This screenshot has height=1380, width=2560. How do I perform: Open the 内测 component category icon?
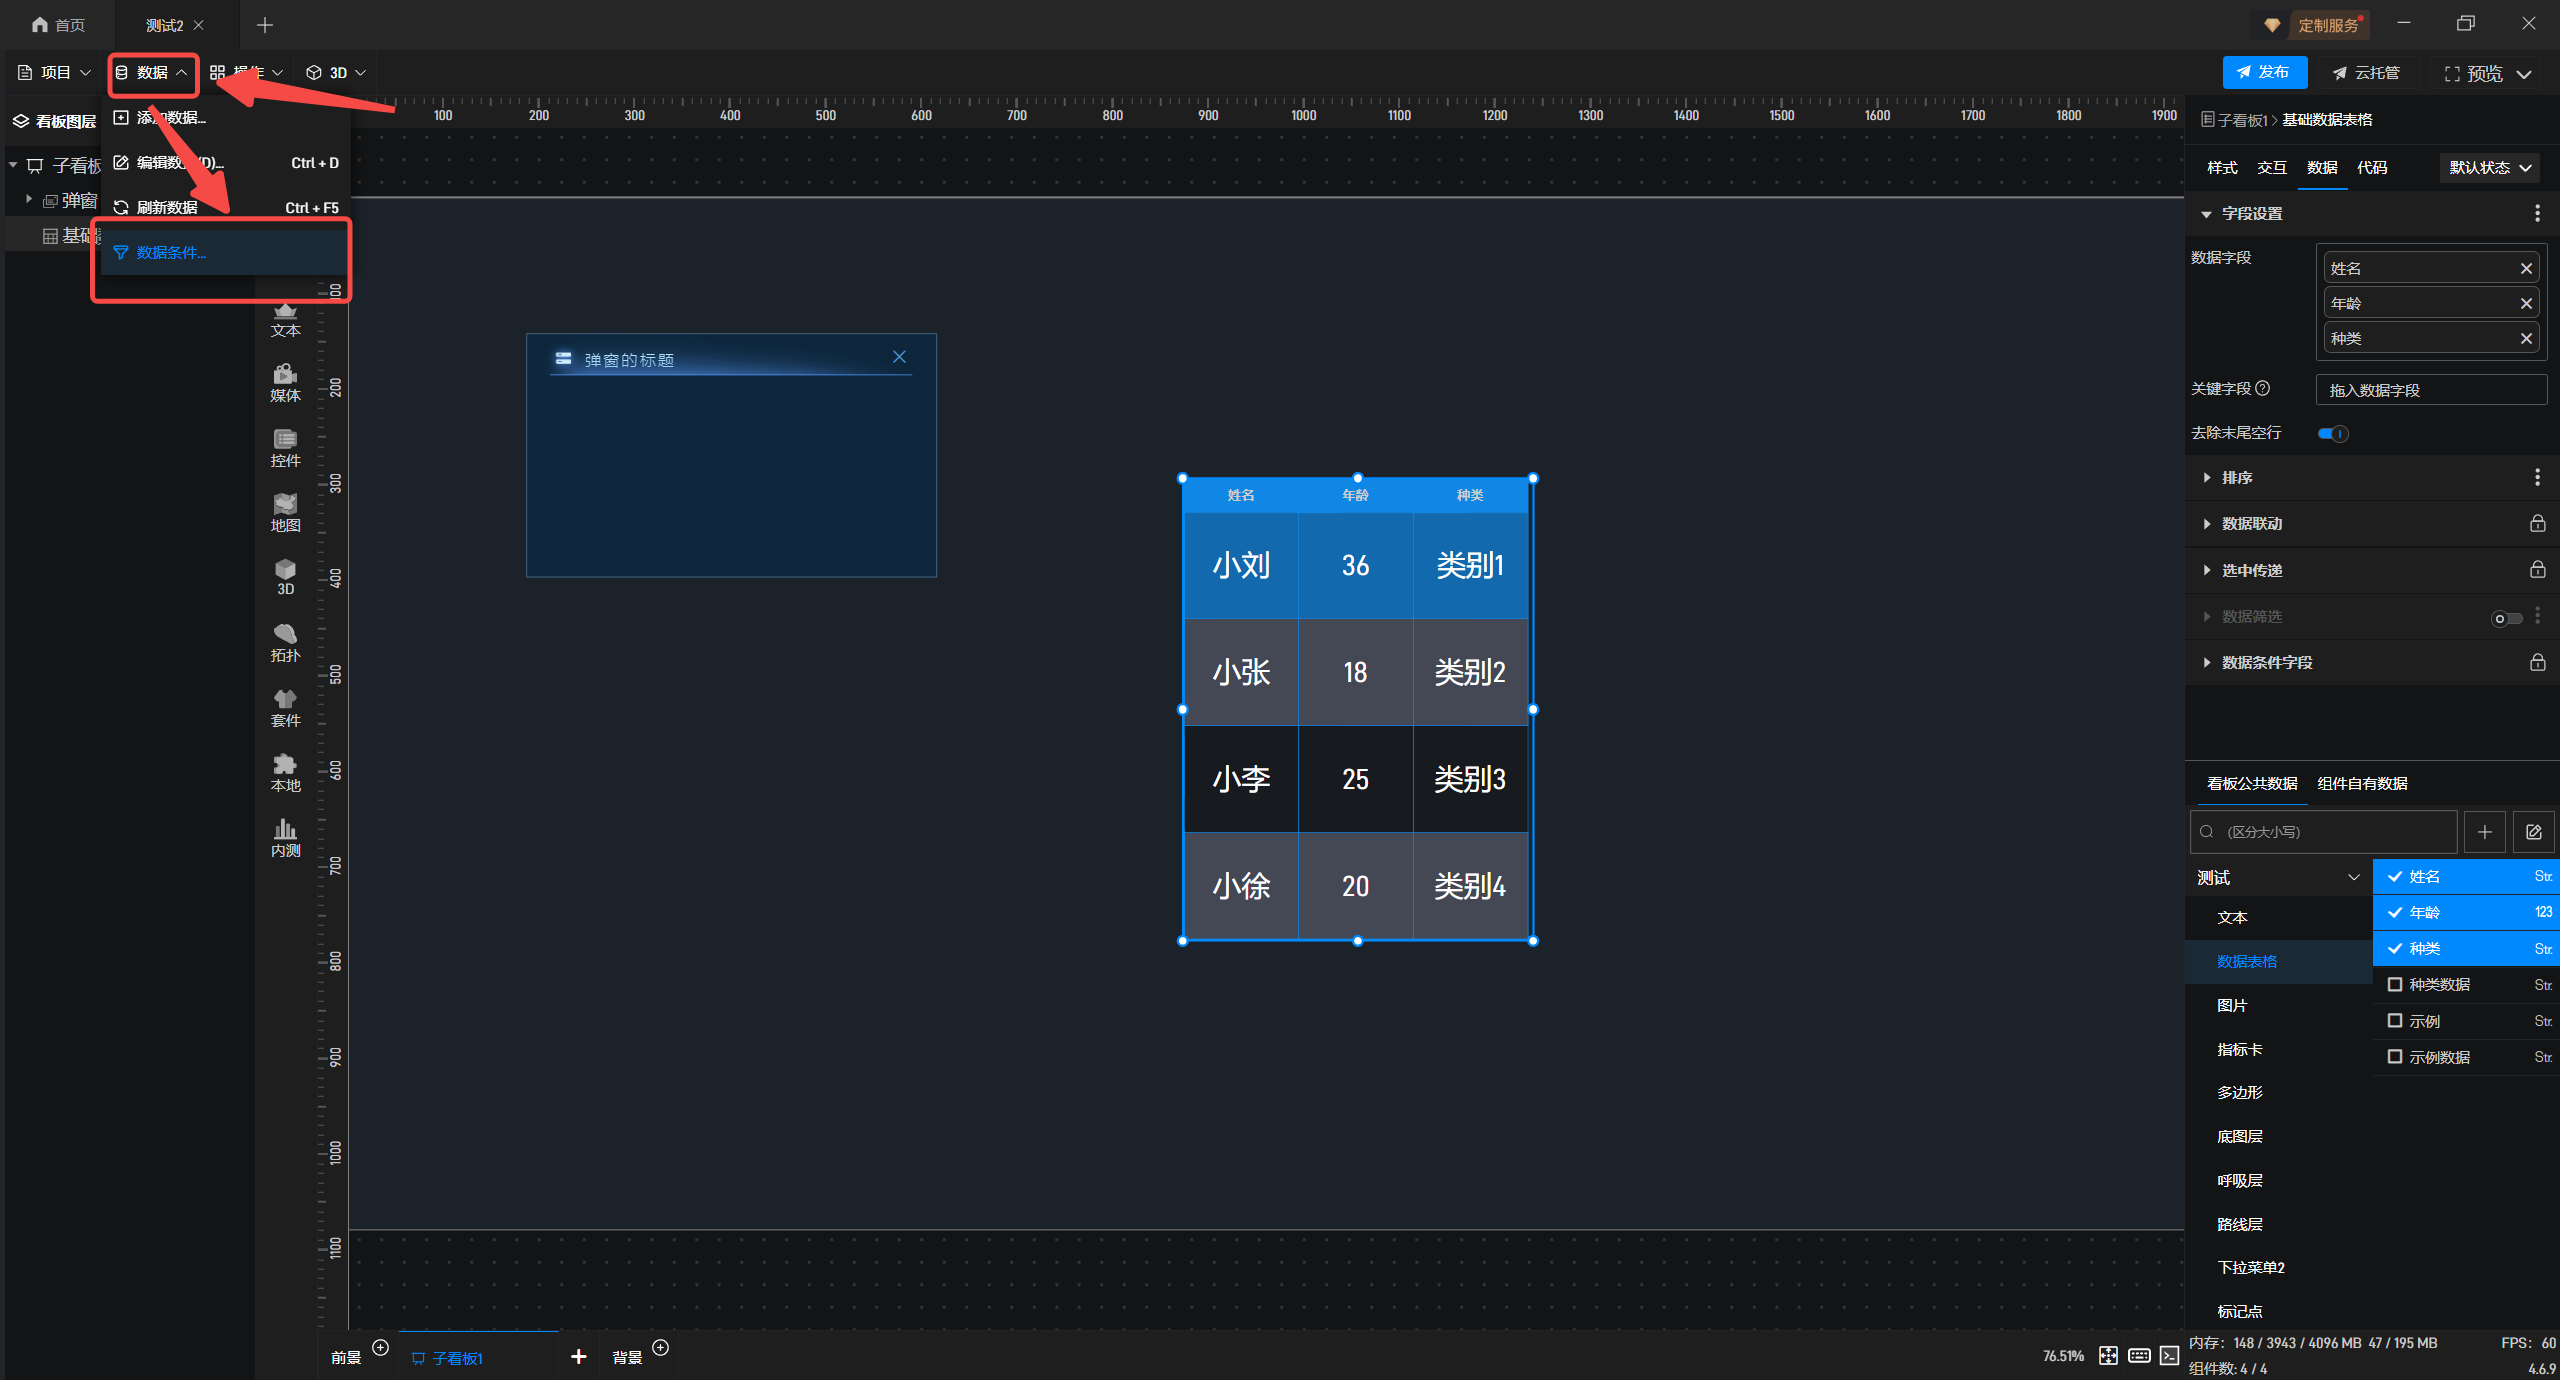[285, 836]
